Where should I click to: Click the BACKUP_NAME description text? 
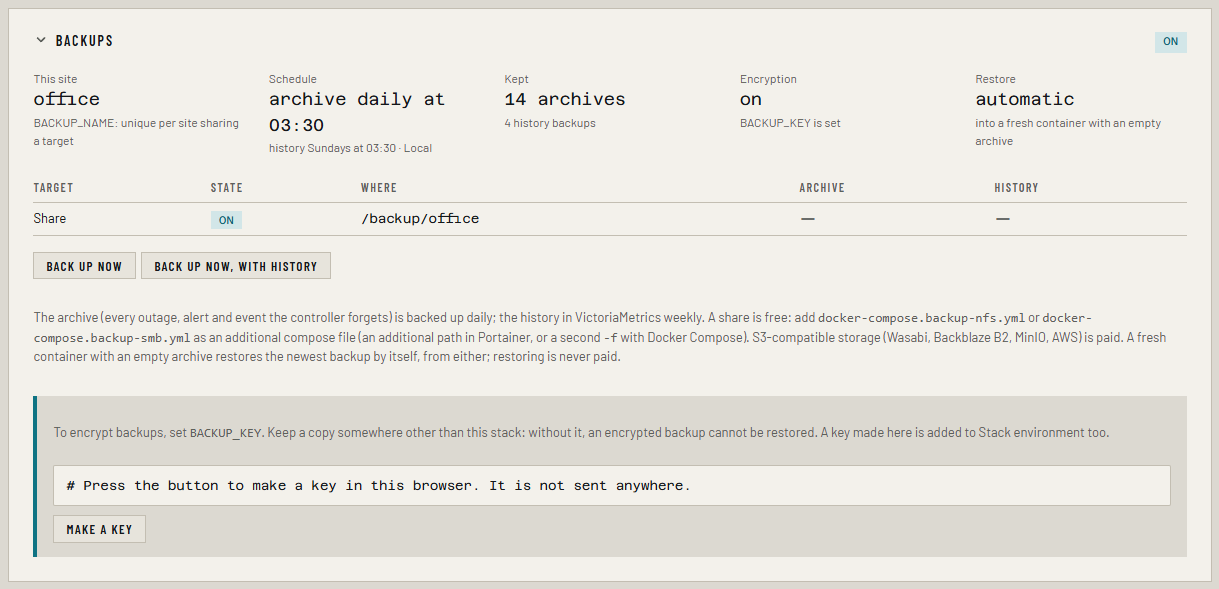click(x=136, y=132)
